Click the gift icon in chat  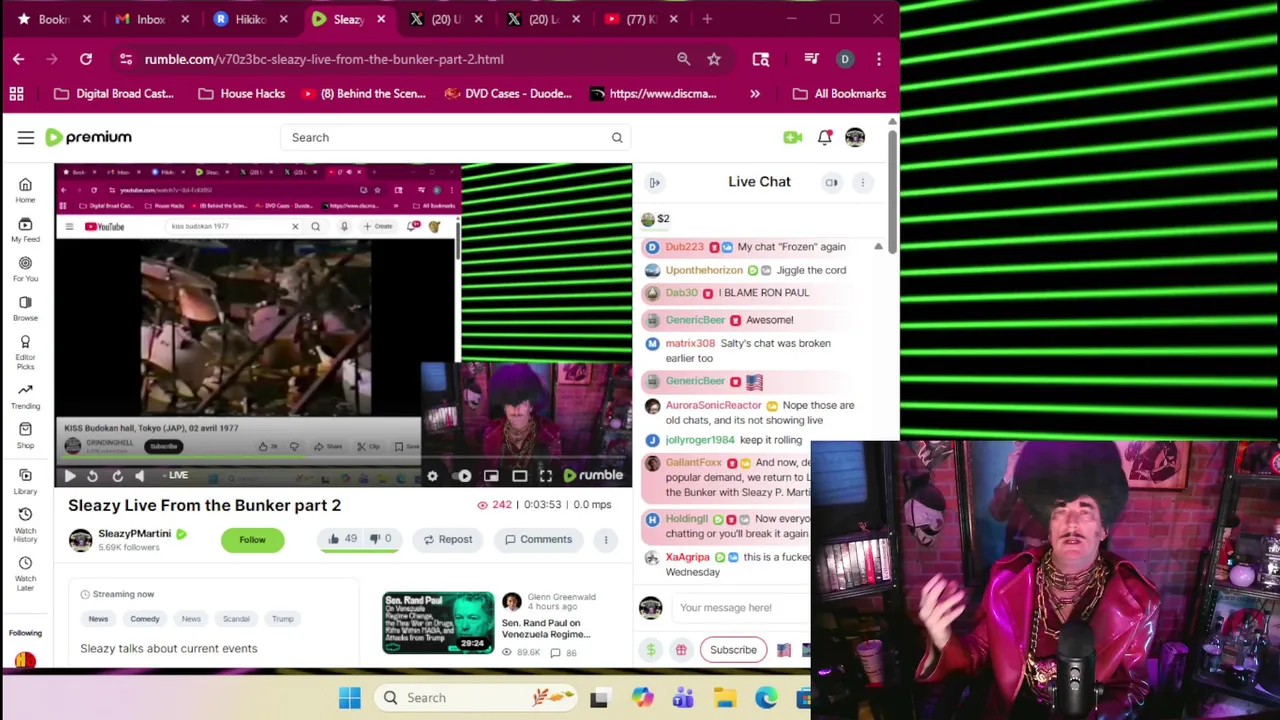pyautogui.click(x=681, y=650)
